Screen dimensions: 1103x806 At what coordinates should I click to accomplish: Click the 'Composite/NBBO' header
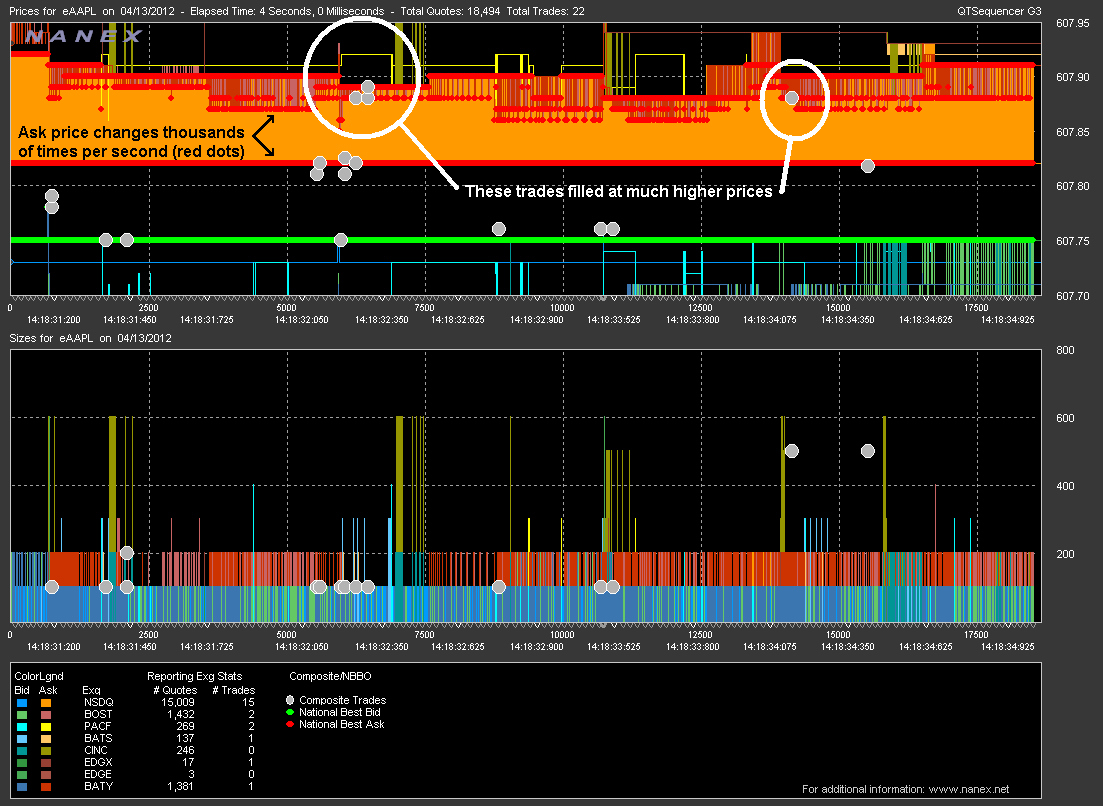[x=330, y=676]
